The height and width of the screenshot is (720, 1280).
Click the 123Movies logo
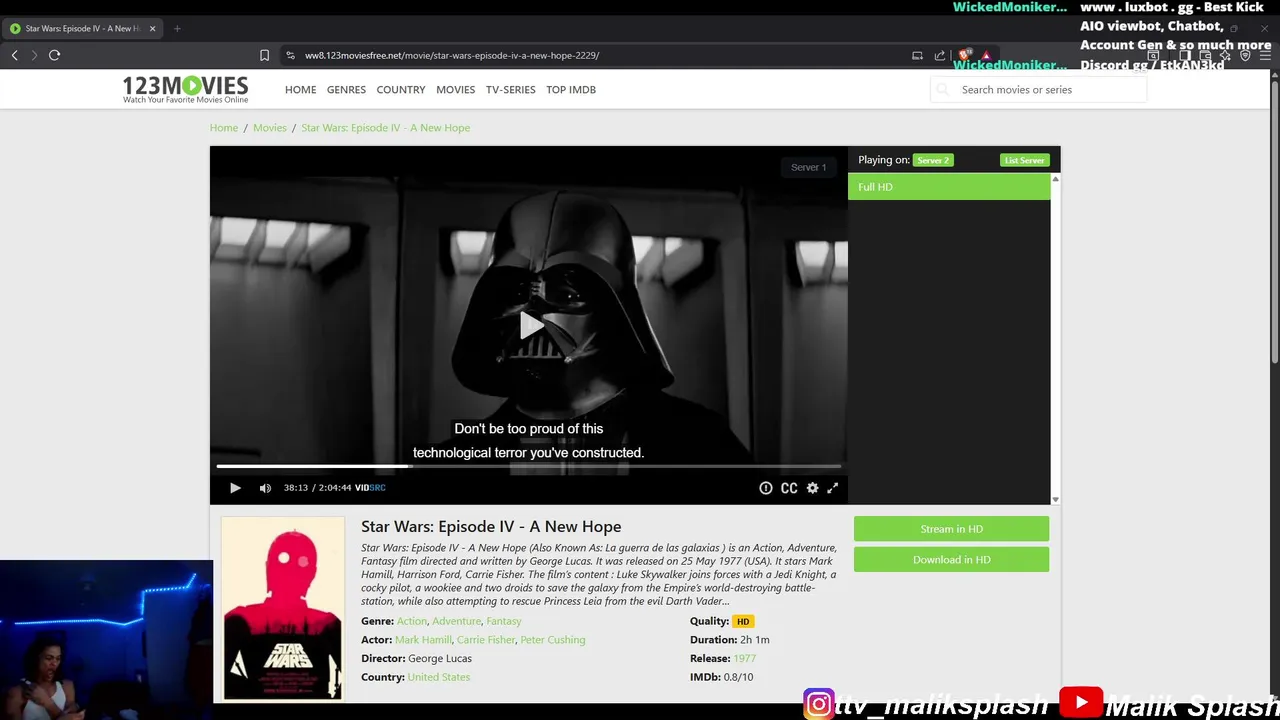click(185, 89)
